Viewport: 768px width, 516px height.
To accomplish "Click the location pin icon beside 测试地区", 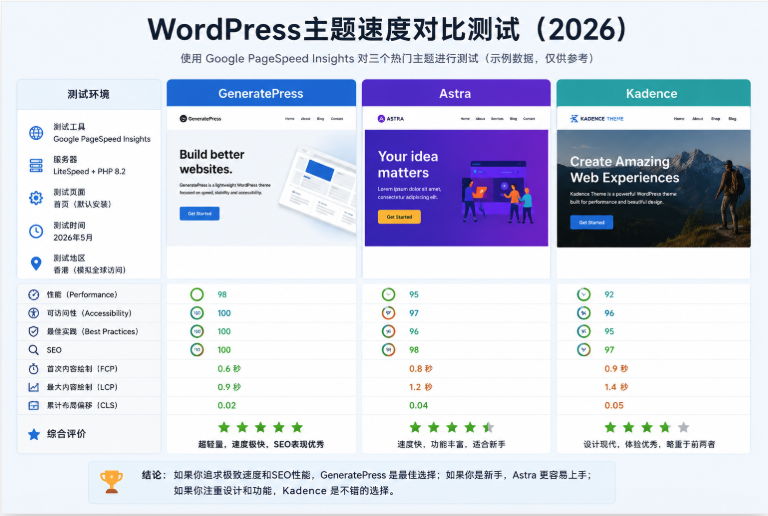I will 36,263.
